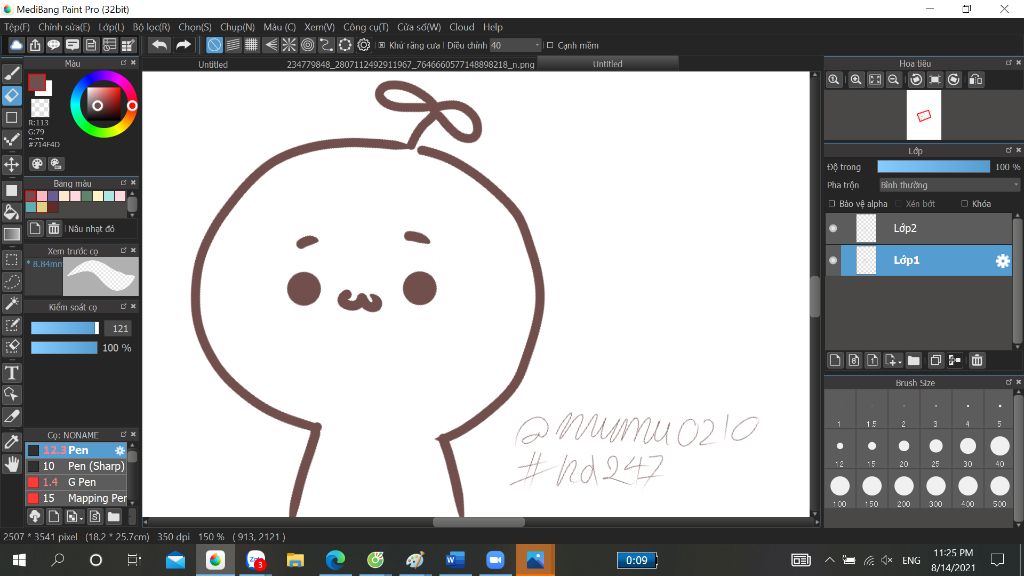Open the Tệp(F) menu
Screen dimensions: 1024x576
[17, 27]
